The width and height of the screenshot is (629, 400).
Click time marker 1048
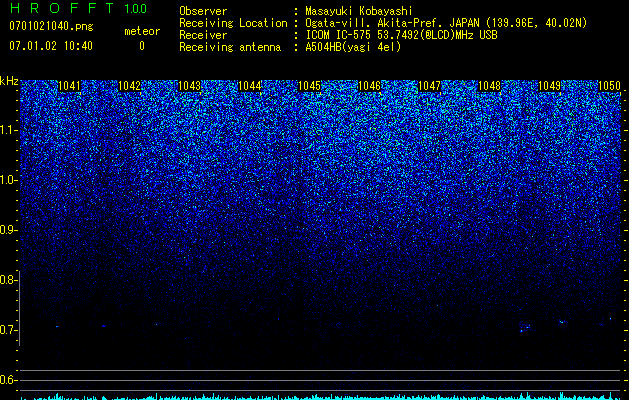(x=489, y=86)
